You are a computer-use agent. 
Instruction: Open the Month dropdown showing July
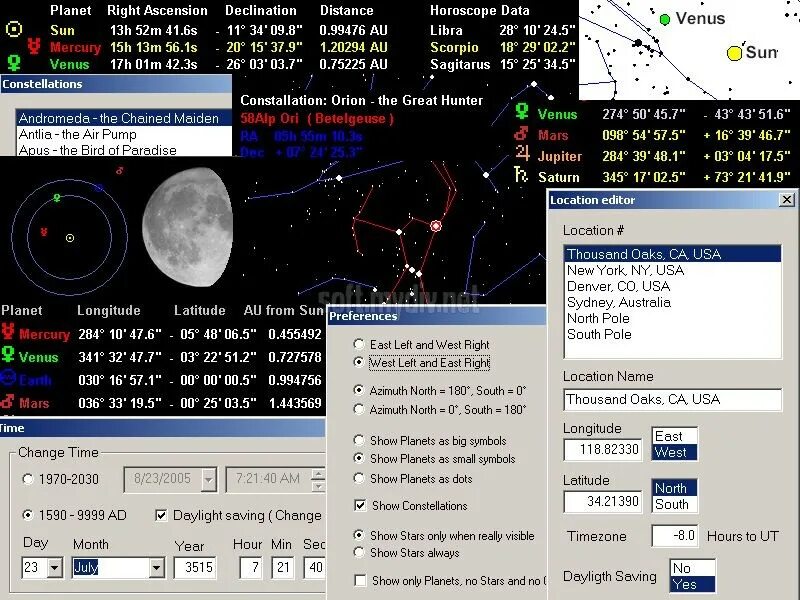coord(157,567)
